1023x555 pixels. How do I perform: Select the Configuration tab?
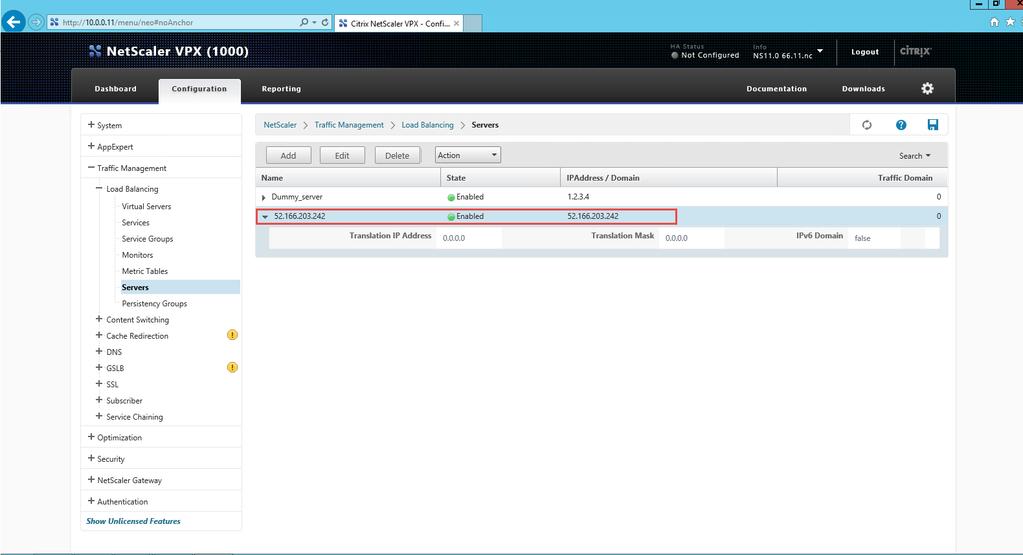tap(199, 89)
